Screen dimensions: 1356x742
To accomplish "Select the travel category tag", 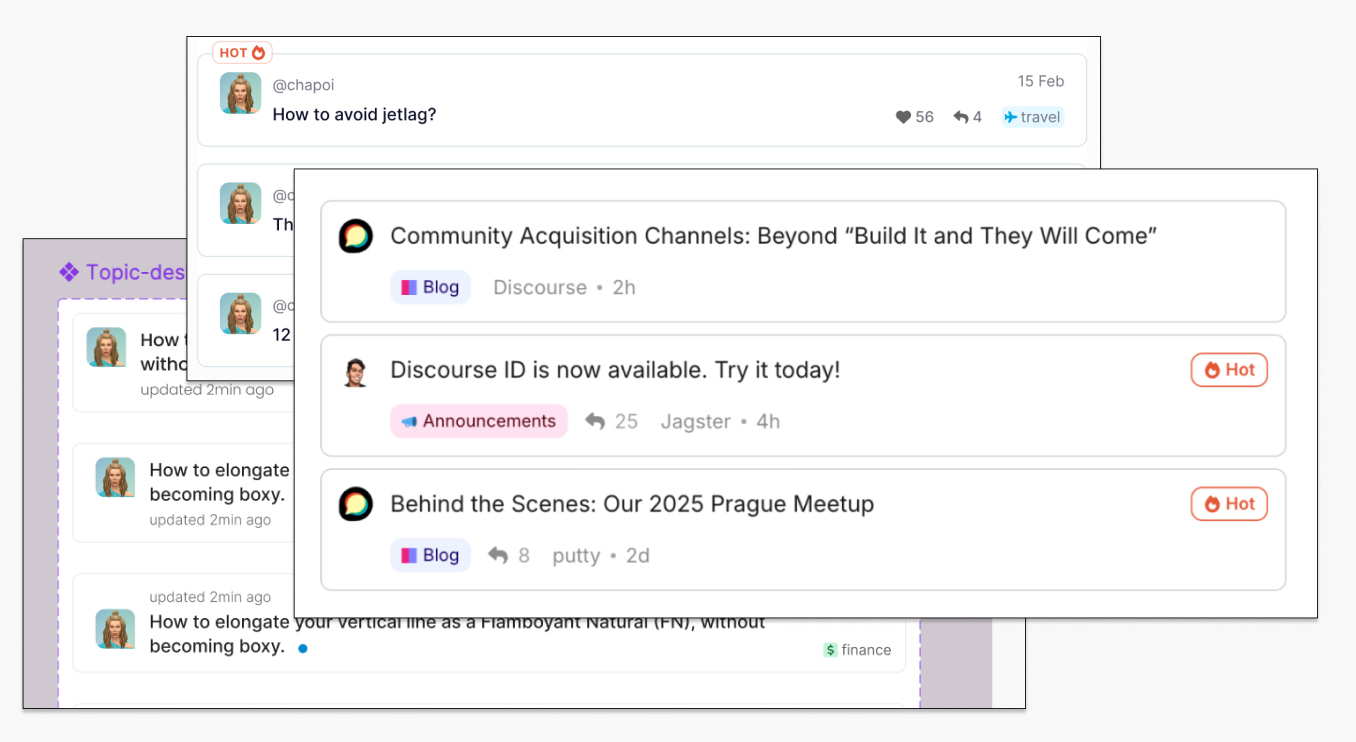I will pos(1032,117).
